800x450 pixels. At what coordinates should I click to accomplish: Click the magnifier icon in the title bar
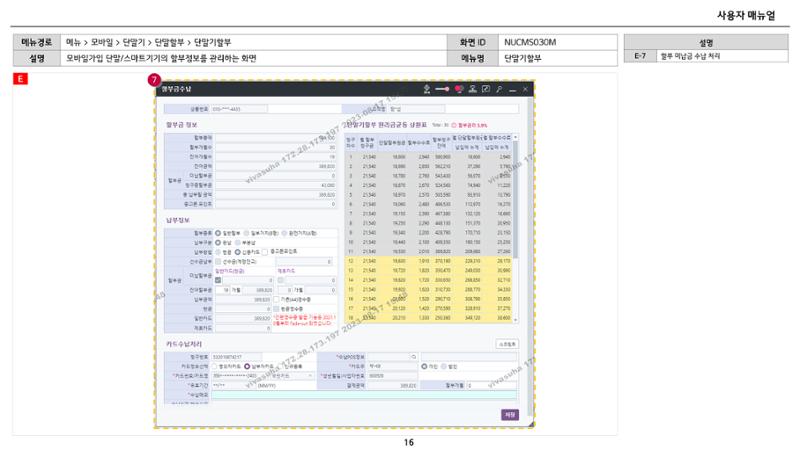(499, 89)
